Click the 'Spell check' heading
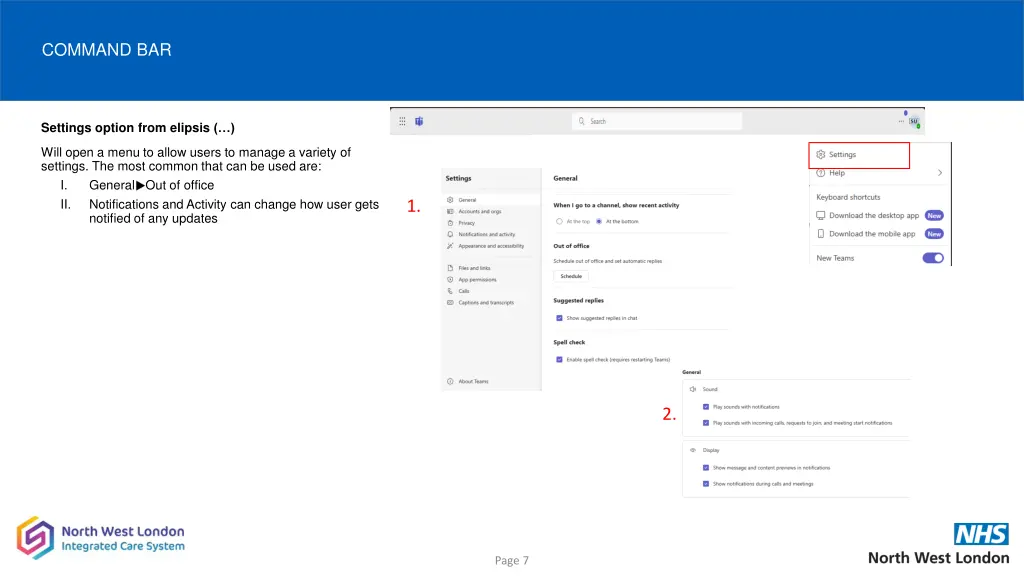Screen dimensions: 1024x576 point(569,342)
